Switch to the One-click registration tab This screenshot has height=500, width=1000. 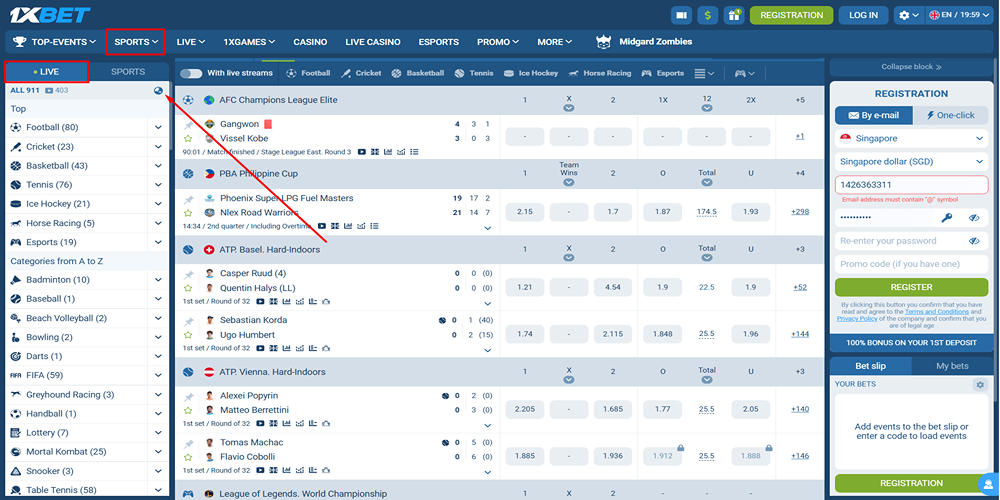pos(950,115)
